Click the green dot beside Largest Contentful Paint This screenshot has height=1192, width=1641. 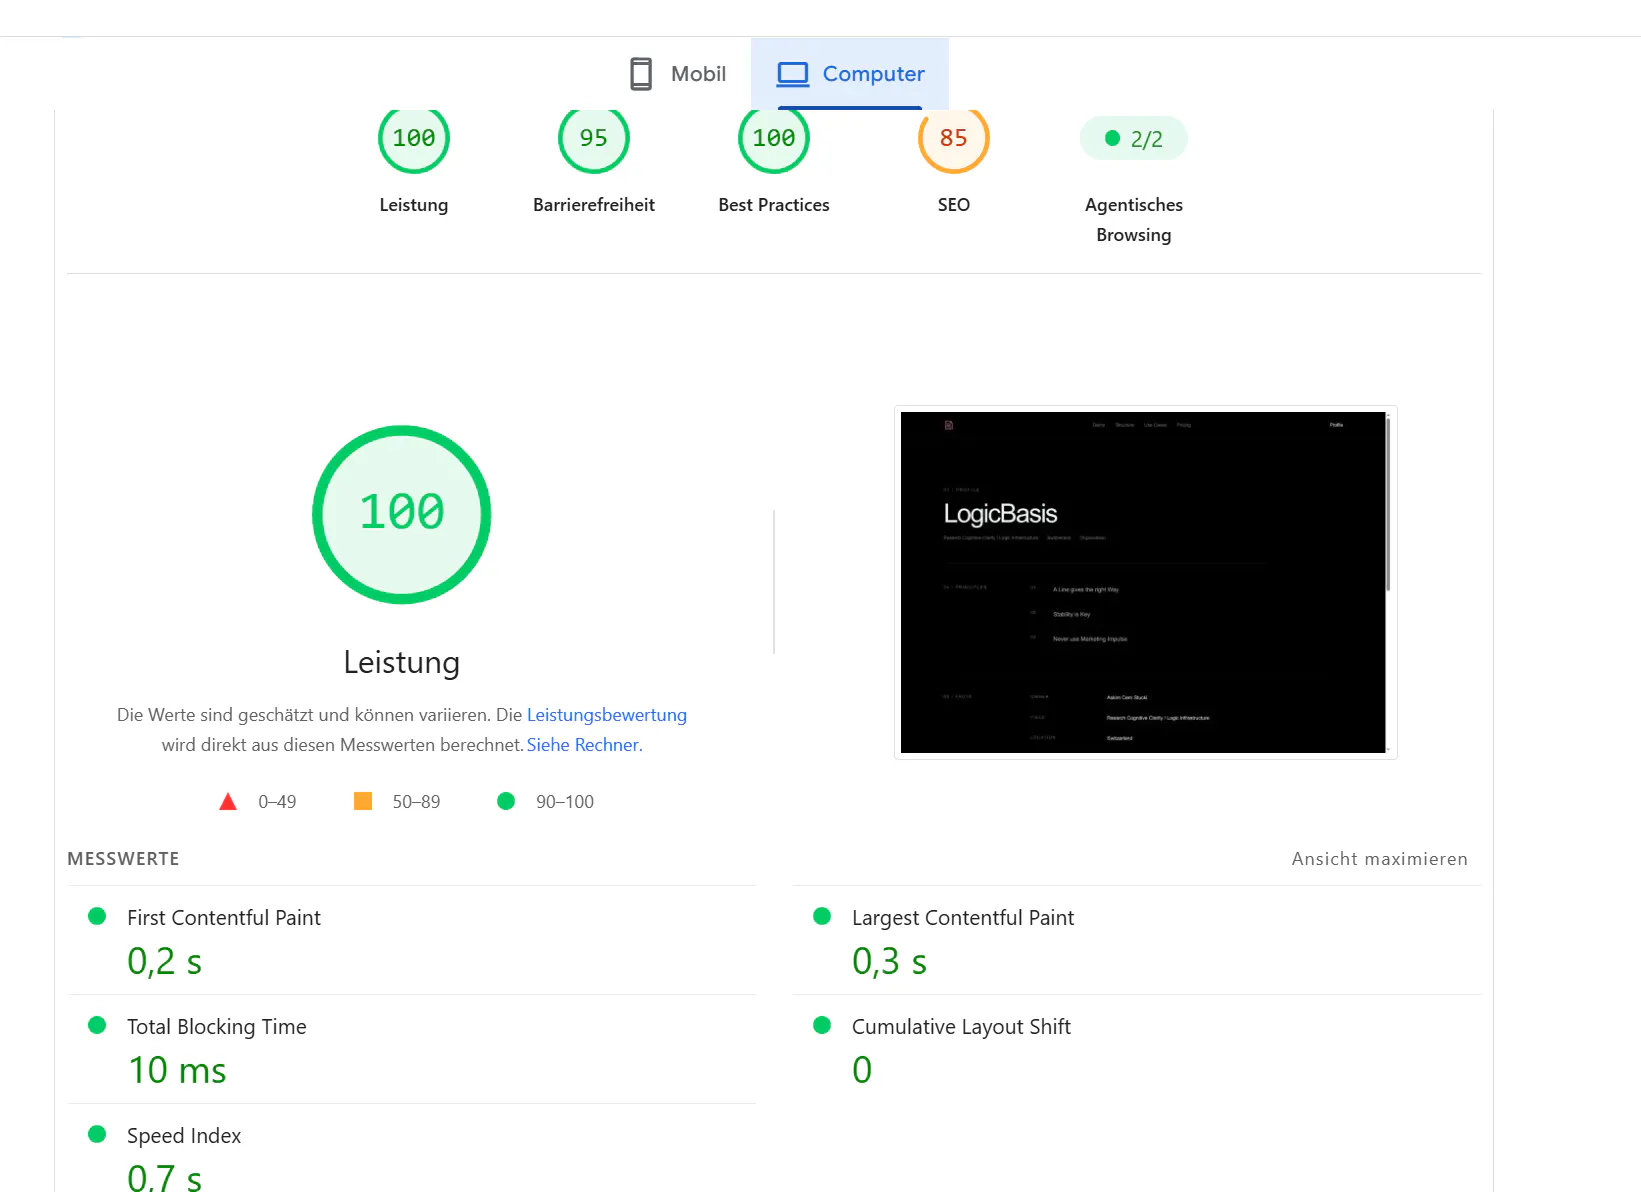click(822, 916)
